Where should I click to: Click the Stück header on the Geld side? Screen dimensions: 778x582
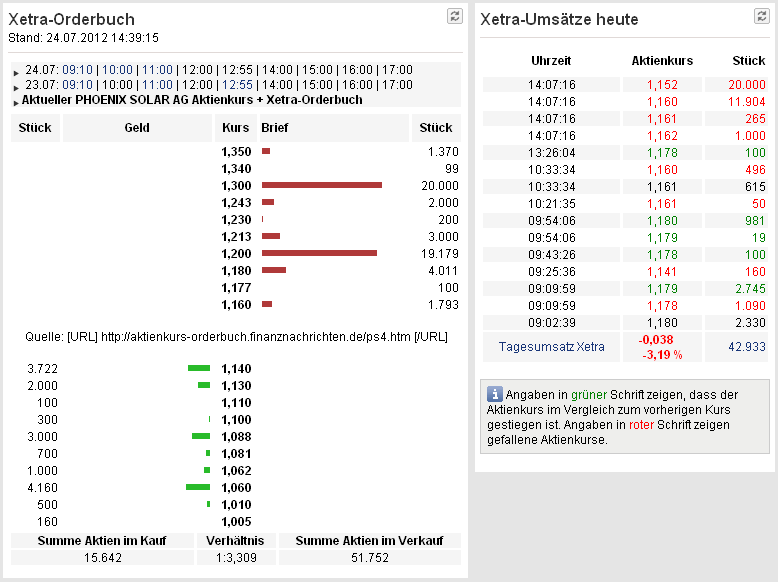(x=35, y=128)
